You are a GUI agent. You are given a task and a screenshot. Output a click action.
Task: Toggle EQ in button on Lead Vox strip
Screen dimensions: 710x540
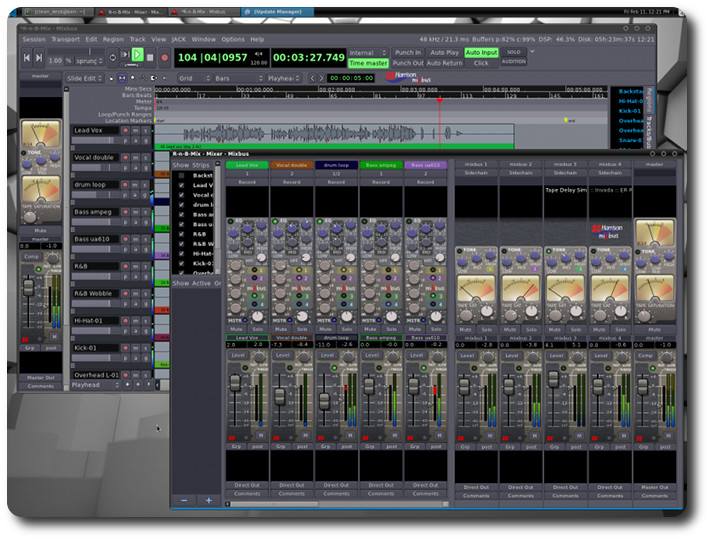coord(231,221)
